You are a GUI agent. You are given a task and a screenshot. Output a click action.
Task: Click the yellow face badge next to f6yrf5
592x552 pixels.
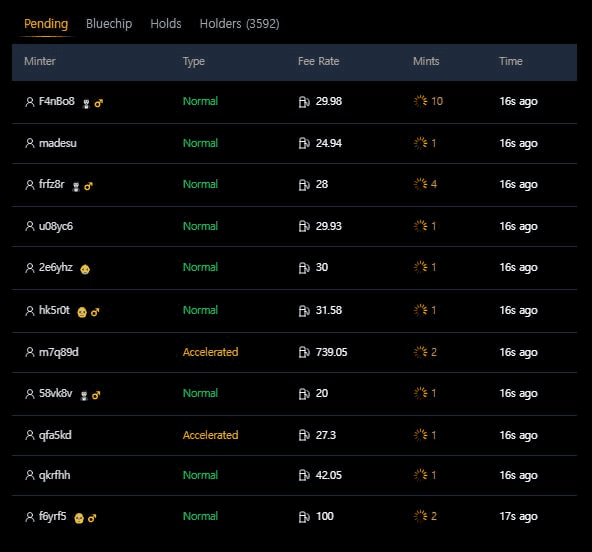[79, 518]
